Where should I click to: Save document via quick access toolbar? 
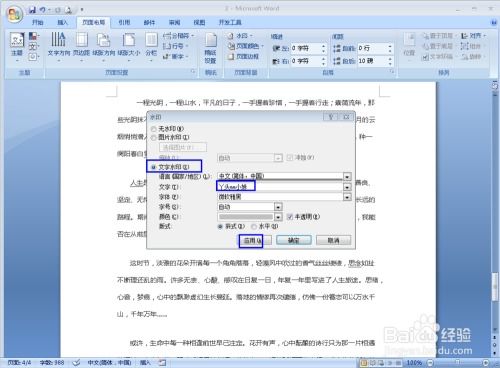(32, 10)
